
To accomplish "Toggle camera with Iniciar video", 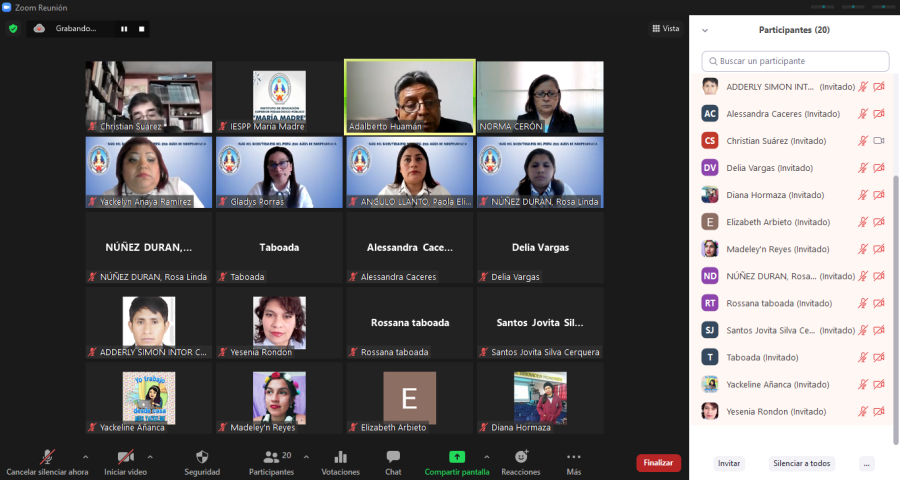I will tap(125, 457).
